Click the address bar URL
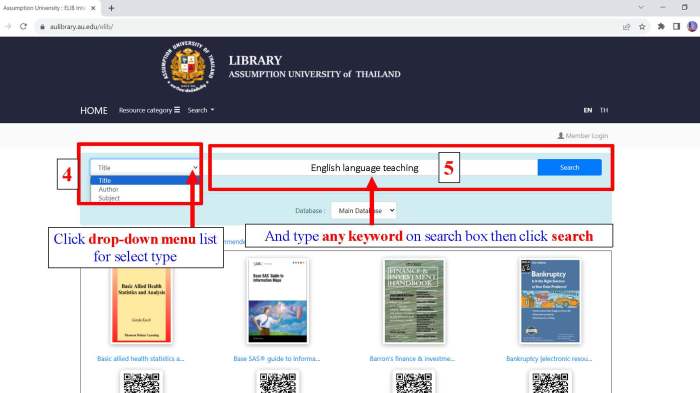Viewport: 700px width, 393px height. coord(81,27)
